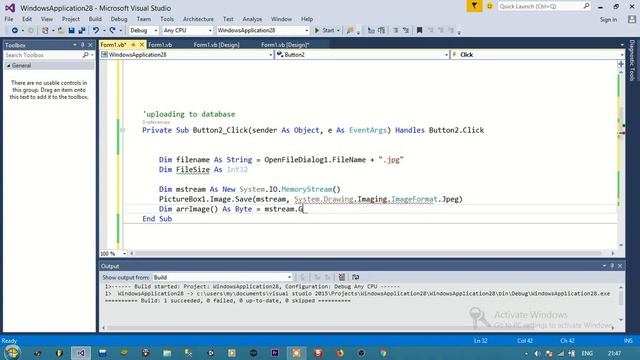Screen dimensions: 640x360
Task: Click the feedback smiley icon
Action: click(x=489, y=6)
